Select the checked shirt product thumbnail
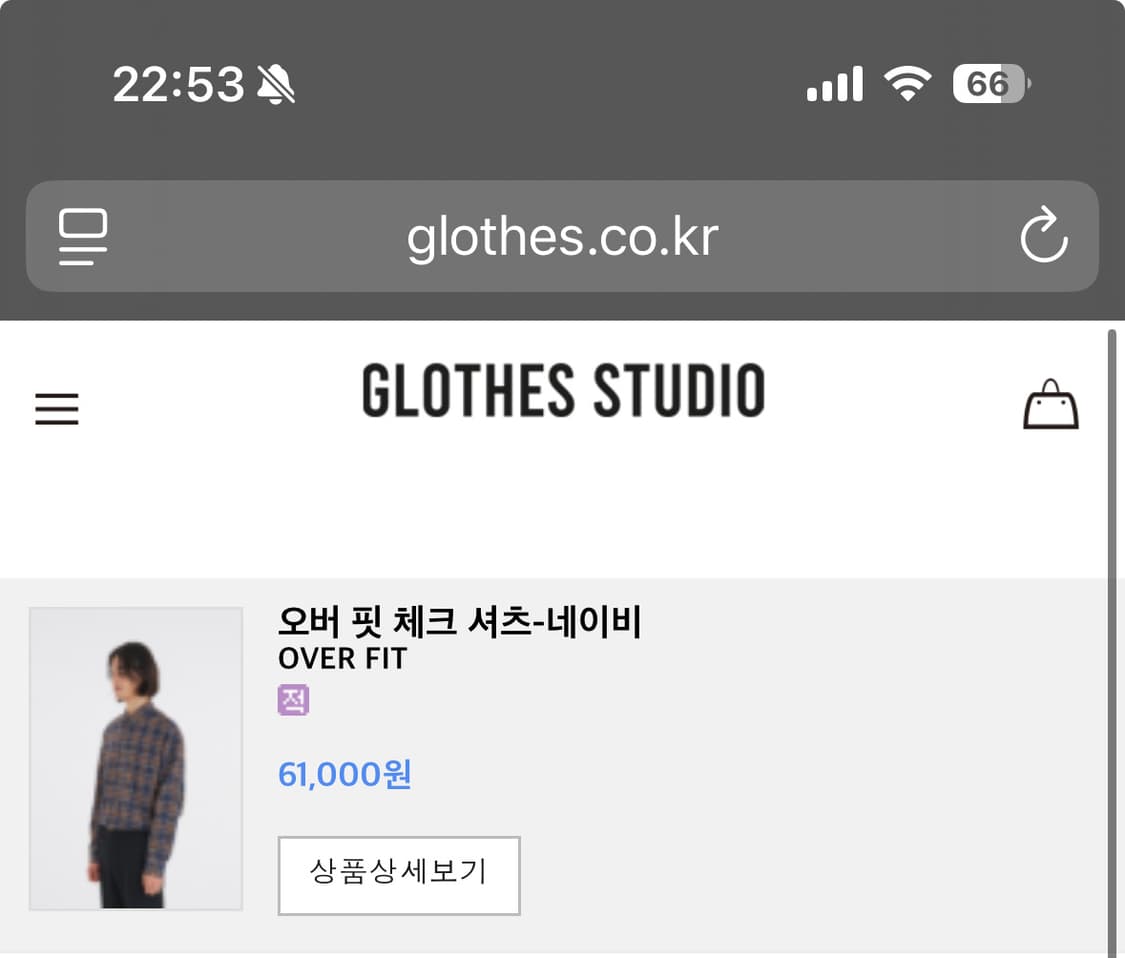 click(x=136, y=759)
